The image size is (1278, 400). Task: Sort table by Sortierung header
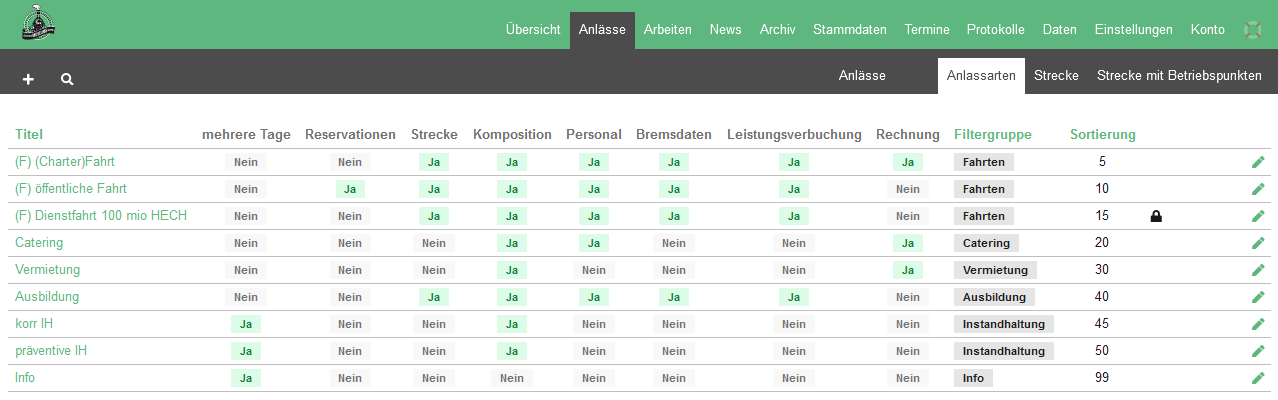(1102, 135)
